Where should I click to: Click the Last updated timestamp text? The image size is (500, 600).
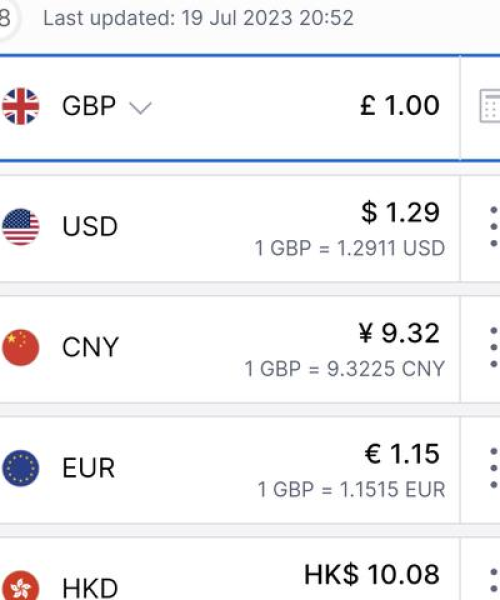[x=199, y=18]
